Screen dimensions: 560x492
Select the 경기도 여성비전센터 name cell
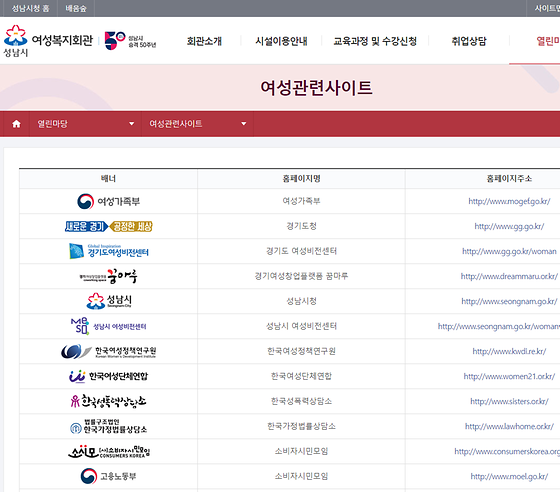pyautogui.click(x=301, y=251)
